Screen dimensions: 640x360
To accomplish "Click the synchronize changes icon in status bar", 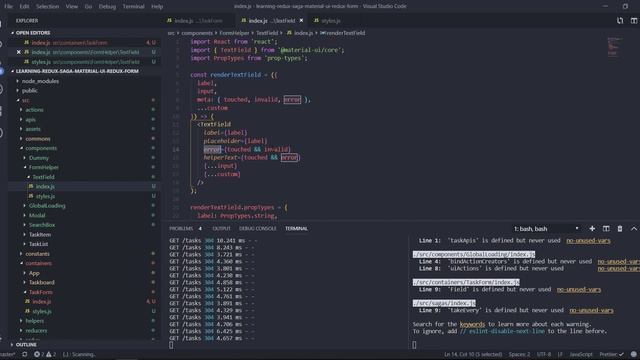I will [24, 354].
